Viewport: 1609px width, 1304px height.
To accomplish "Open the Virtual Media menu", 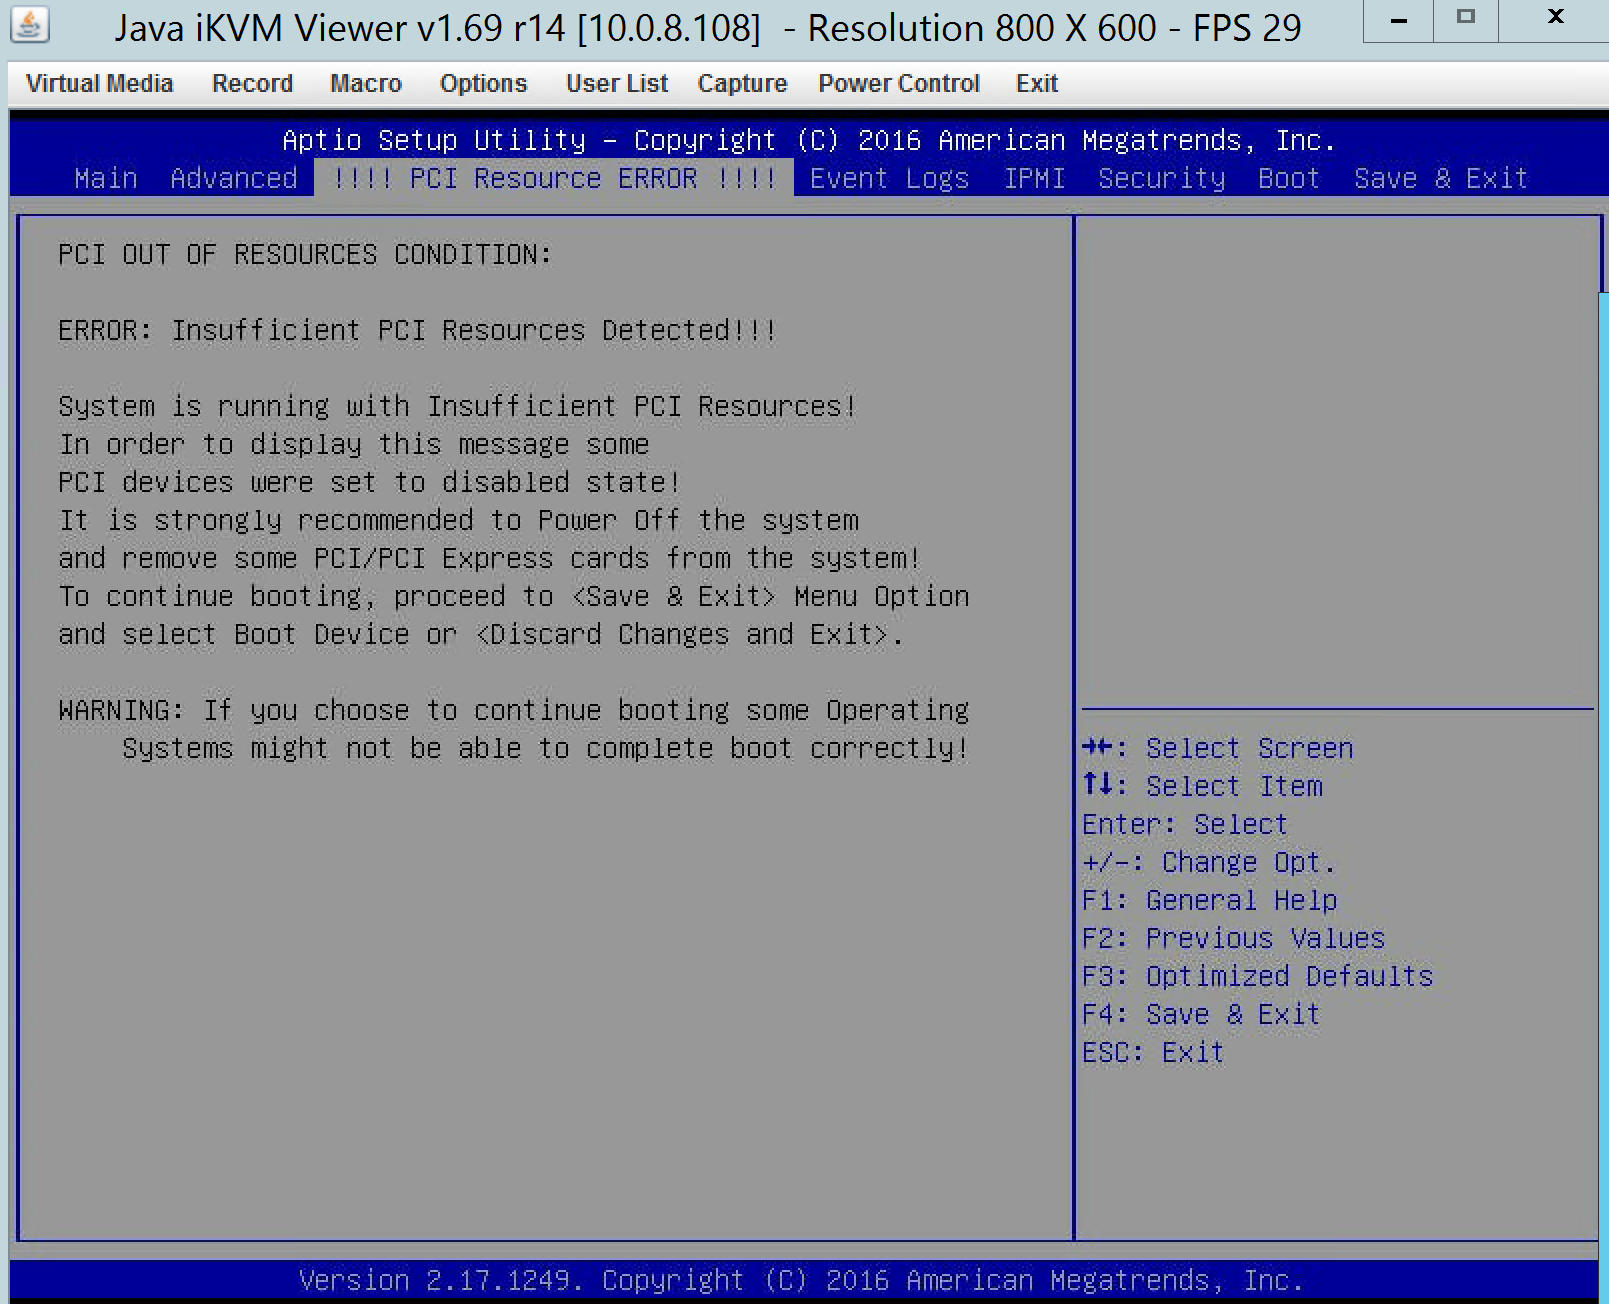I will click(x=100, y=83).
